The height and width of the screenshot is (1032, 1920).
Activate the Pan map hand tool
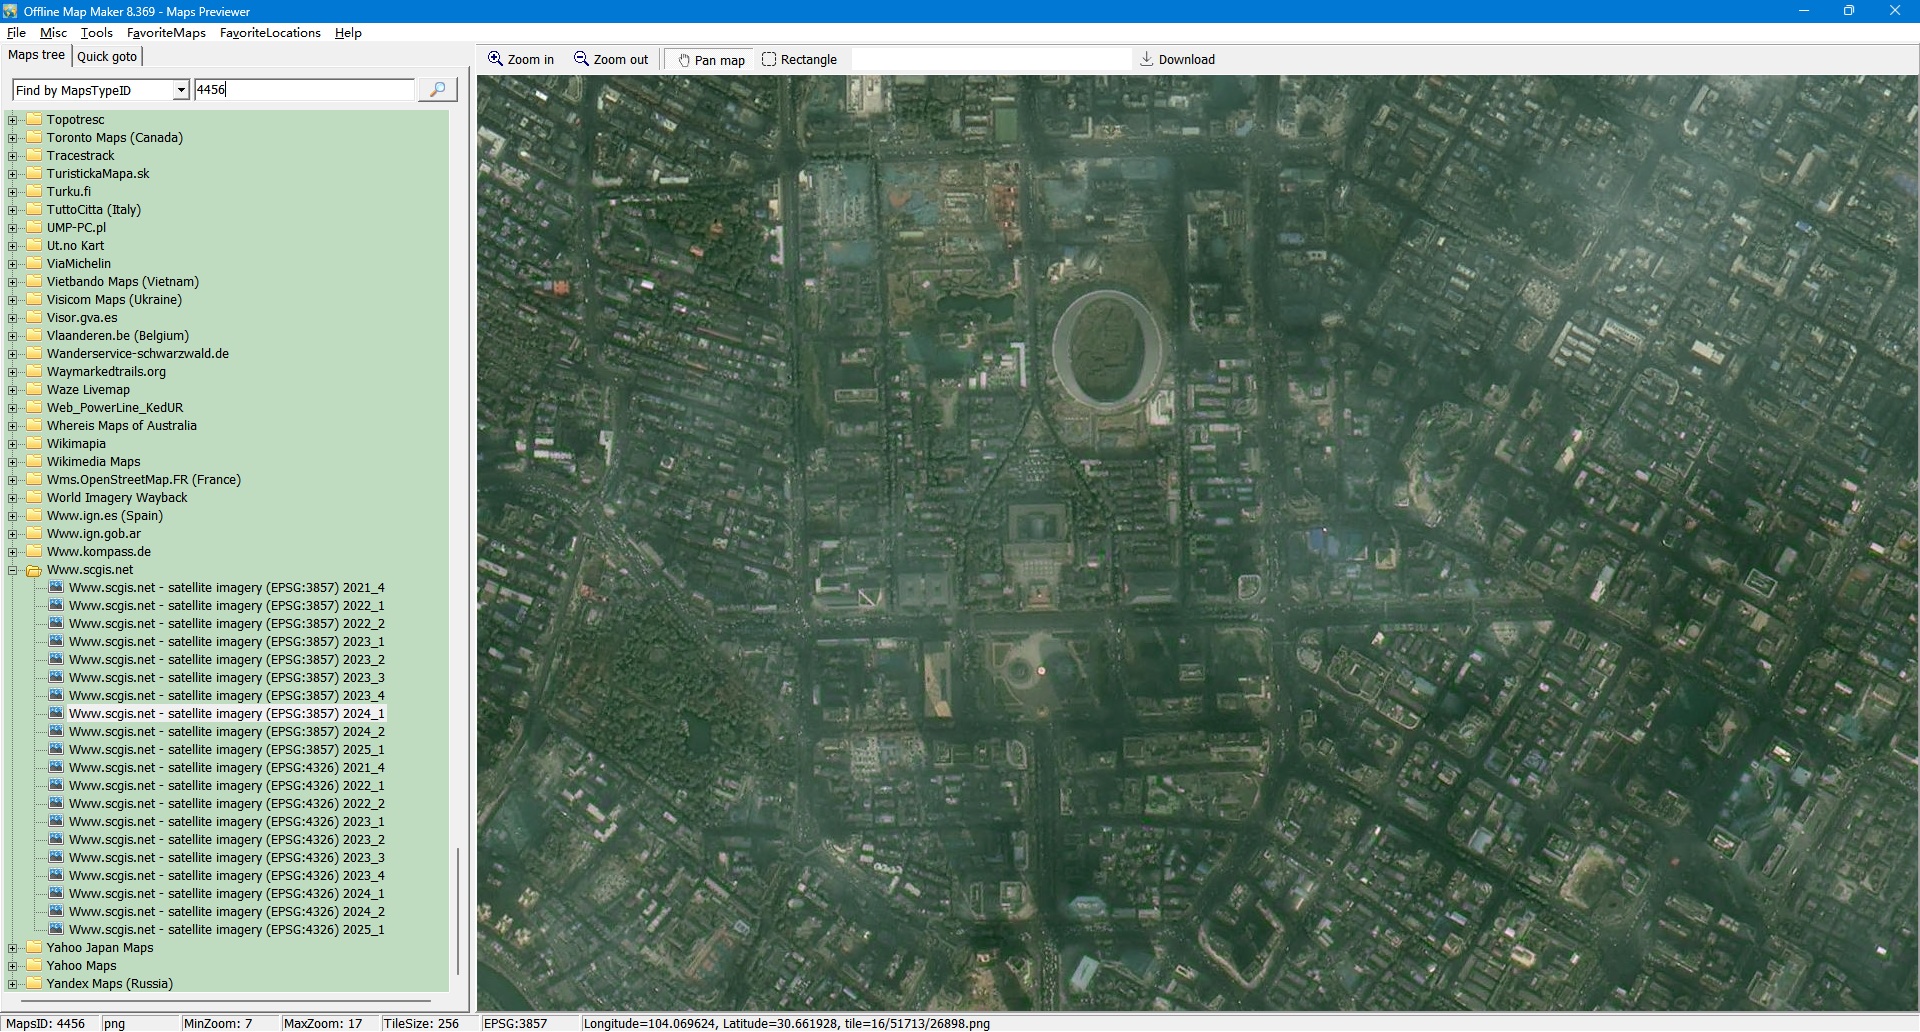711,60
